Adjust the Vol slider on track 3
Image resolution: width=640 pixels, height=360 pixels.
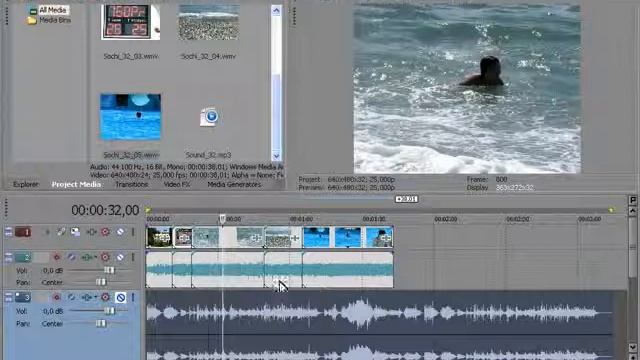109,311
